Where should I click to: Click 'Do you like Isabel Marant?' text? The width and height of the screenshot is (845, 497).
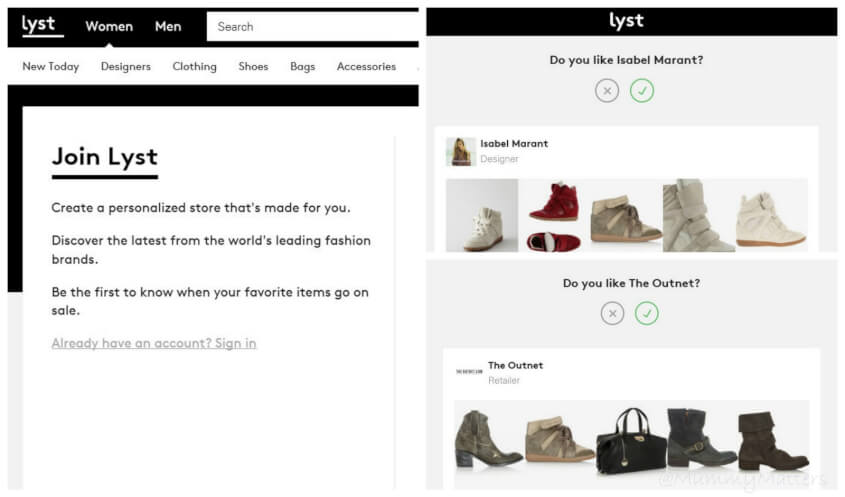[626, 60]
